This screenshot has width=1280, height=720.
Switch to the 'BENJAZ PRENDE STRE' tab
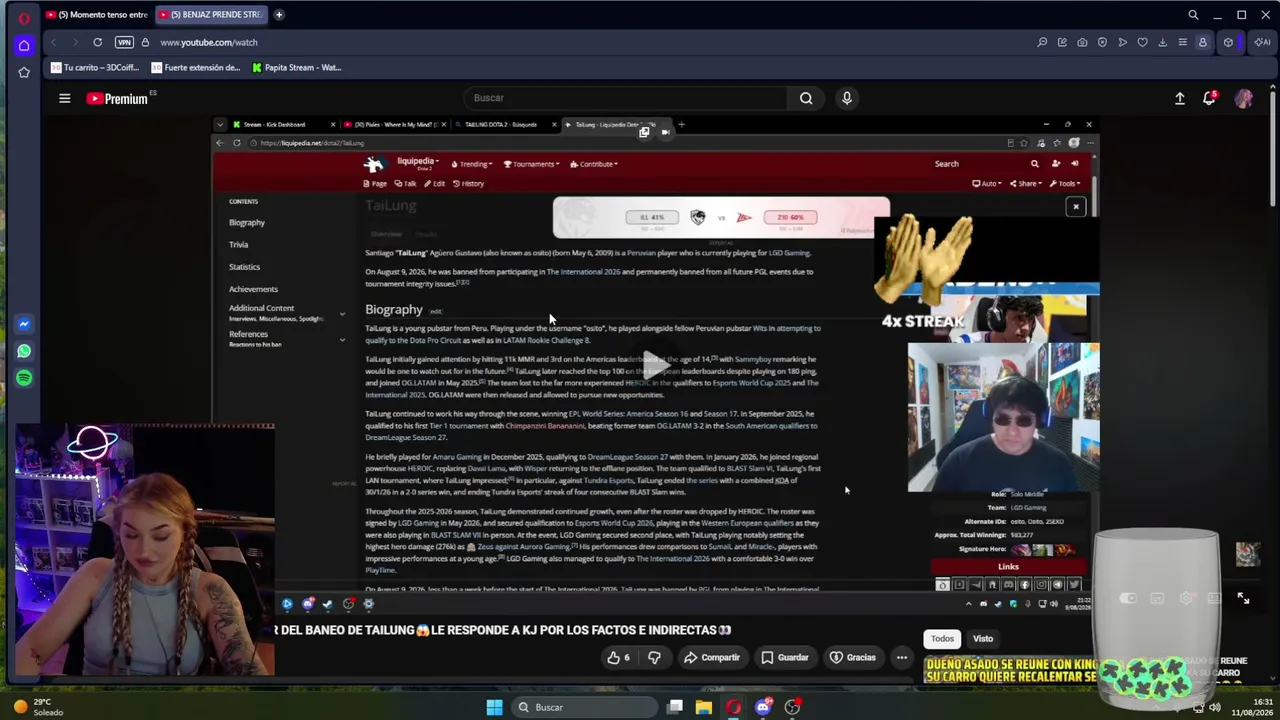coord(209,15)
